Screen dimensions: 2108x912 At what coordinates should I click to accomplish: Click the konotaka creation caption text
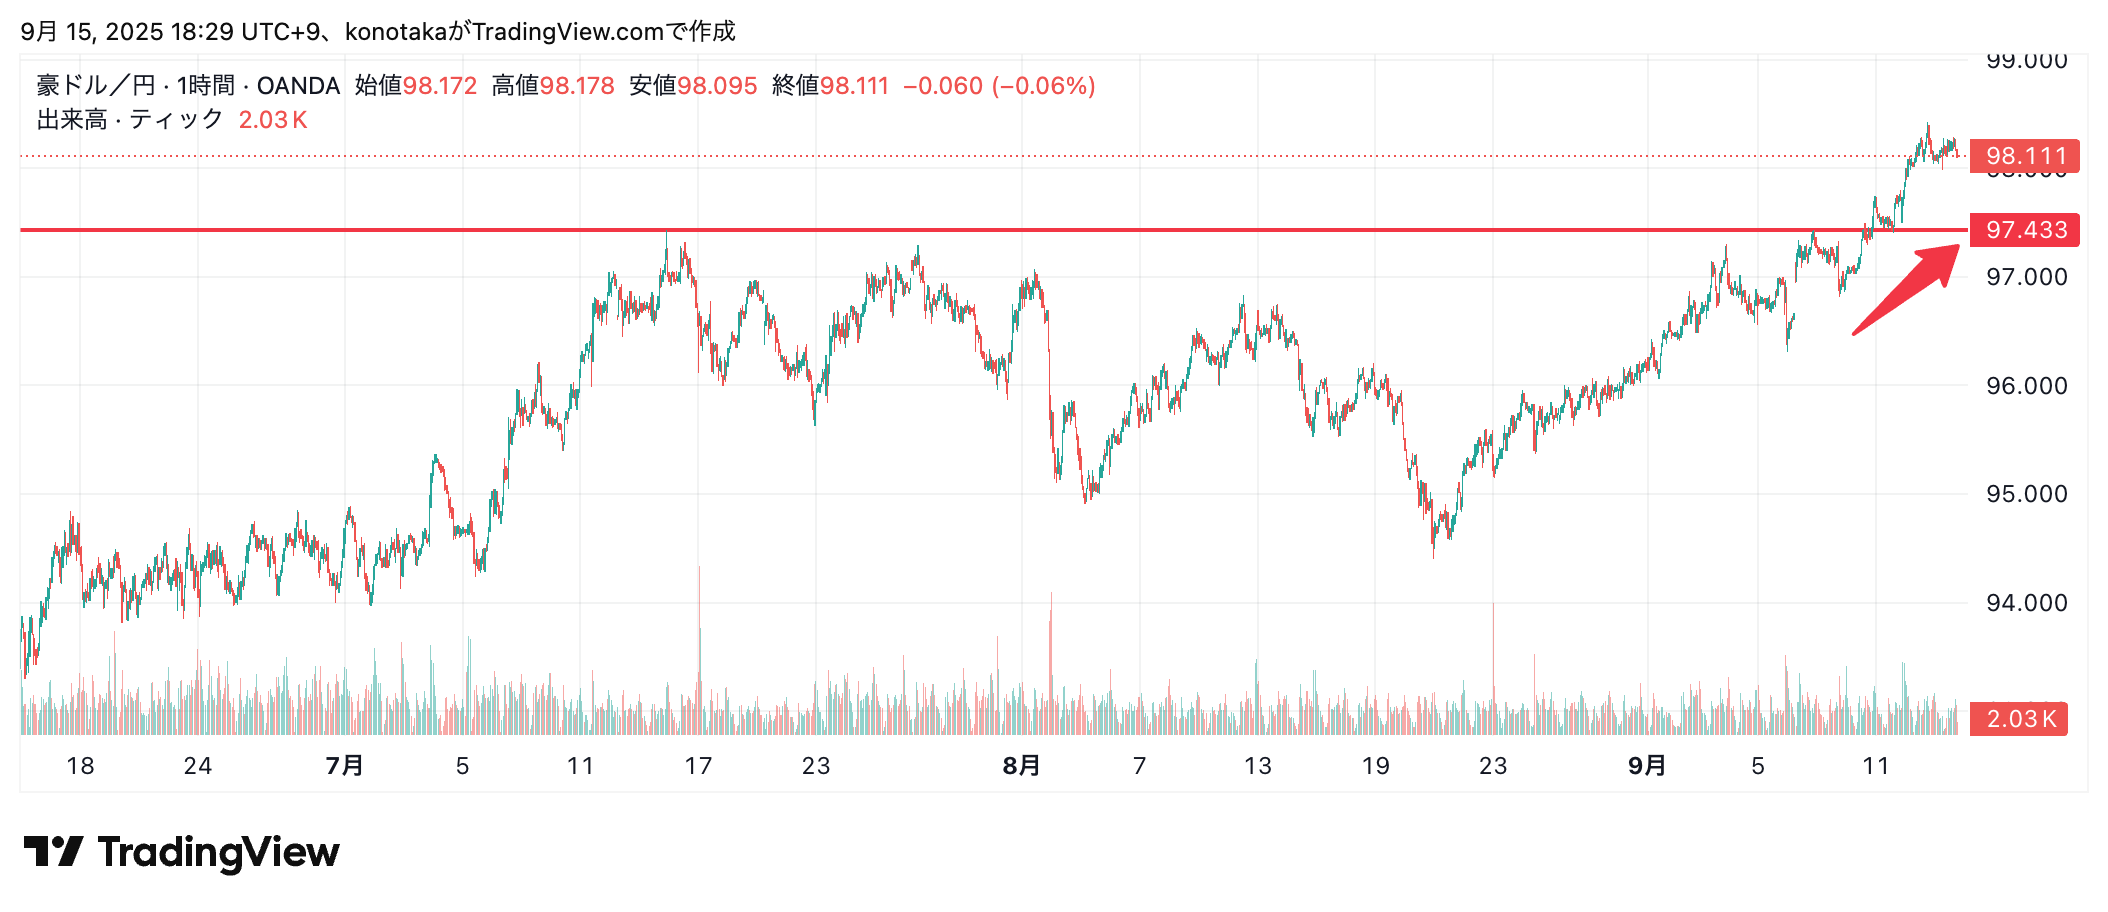[x=378, y=32]
